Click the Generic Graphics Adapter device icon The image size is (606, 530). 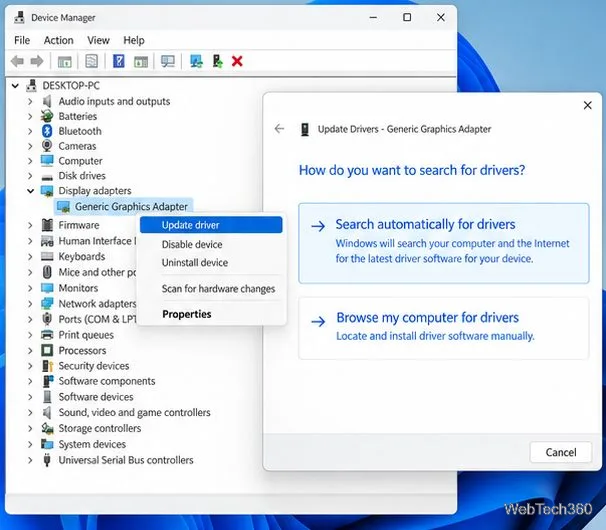(x=63, y=206)
